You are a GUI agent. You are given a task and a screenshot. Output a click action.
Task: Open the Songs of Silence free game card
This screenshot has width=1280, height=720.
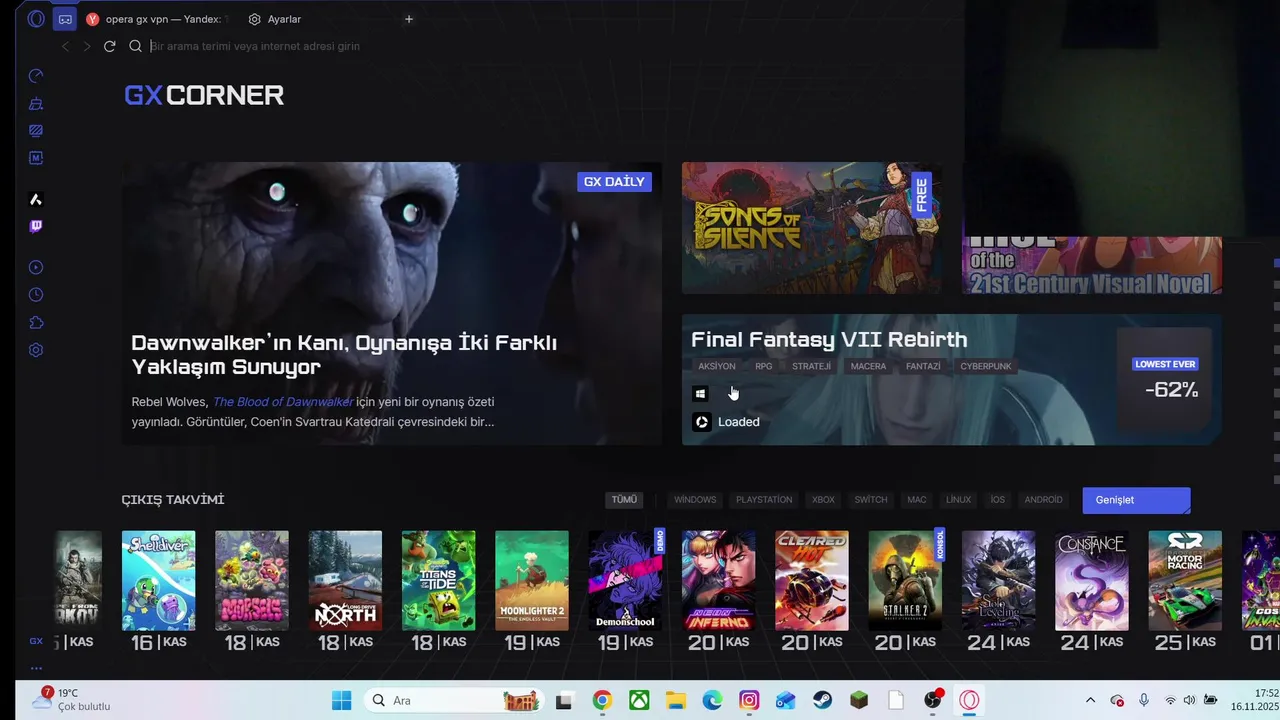click(812, 228)
